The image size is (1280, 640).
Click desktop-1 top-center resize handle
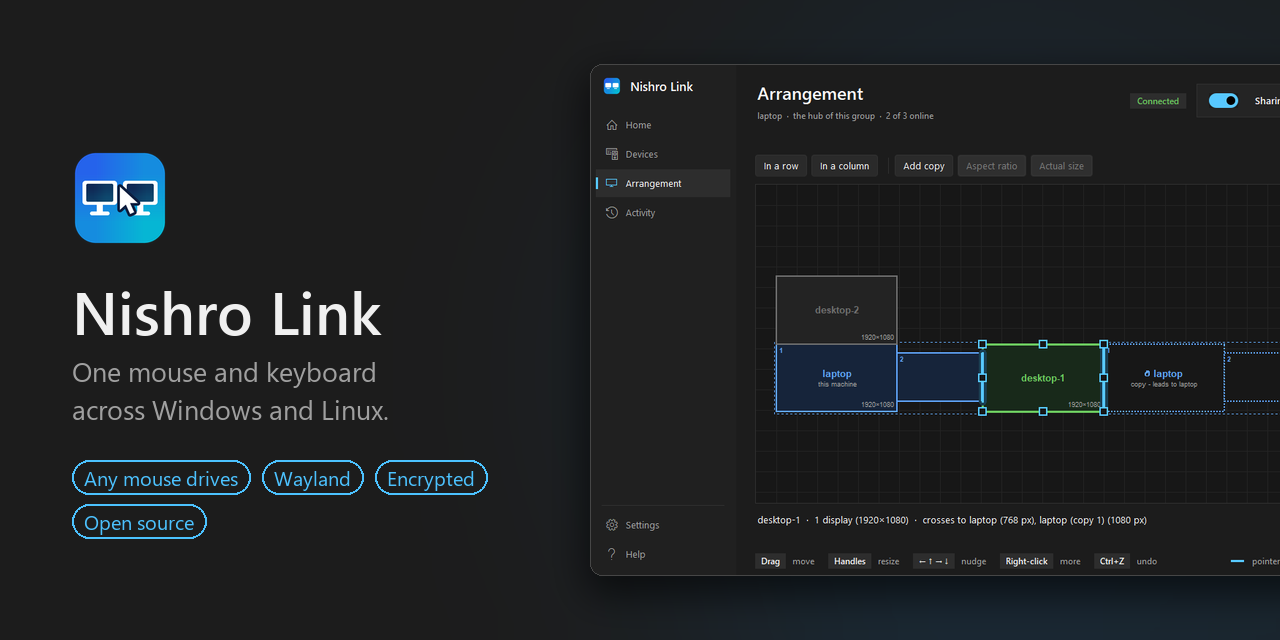pyautogui.click(x=1043, y=344)
